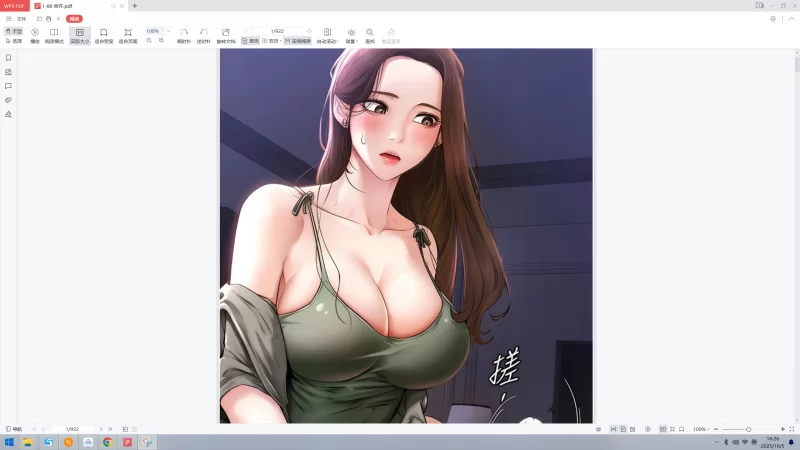800x450 pixels.
Task: Open the 100% zoom dropdown in the status bar
Action: 701,429
